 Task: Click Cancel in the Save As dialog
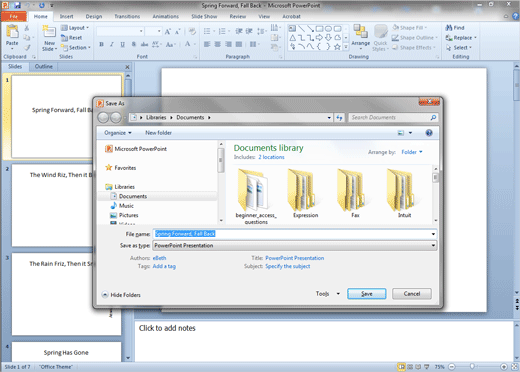point(412,294)
